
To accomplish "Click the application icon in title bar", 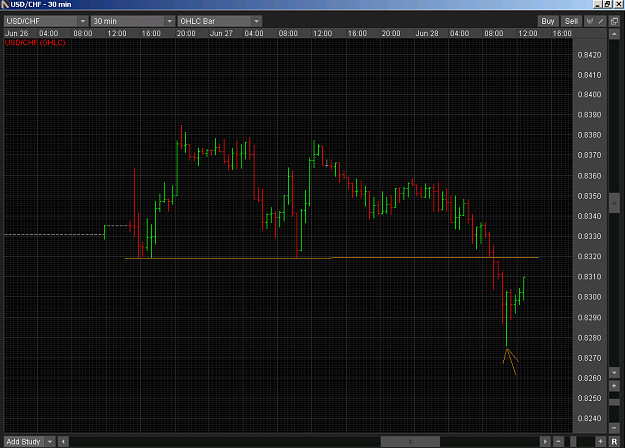I will click(5, 4).
